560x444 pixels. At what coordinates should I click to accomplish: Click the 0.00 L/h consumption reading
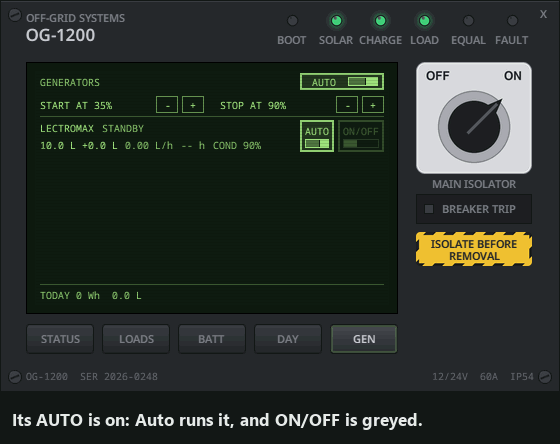tap(149, 146)
